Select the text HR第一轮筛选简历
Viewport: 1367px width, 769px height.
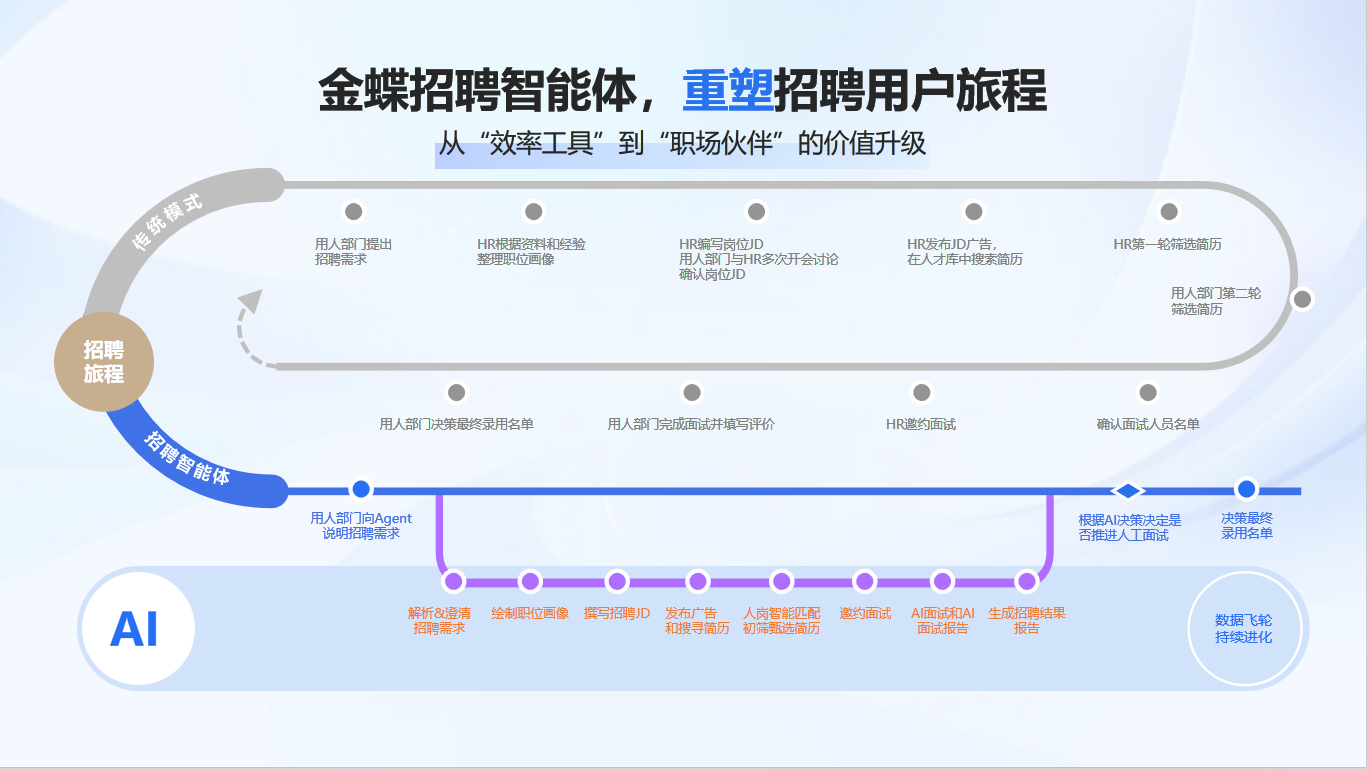(1168, 244)
